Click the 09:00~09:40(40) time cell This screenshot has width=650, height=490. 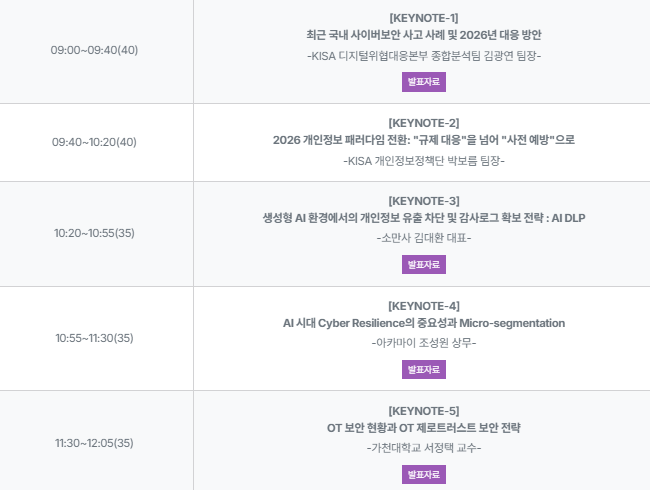(x=94, y=50)
